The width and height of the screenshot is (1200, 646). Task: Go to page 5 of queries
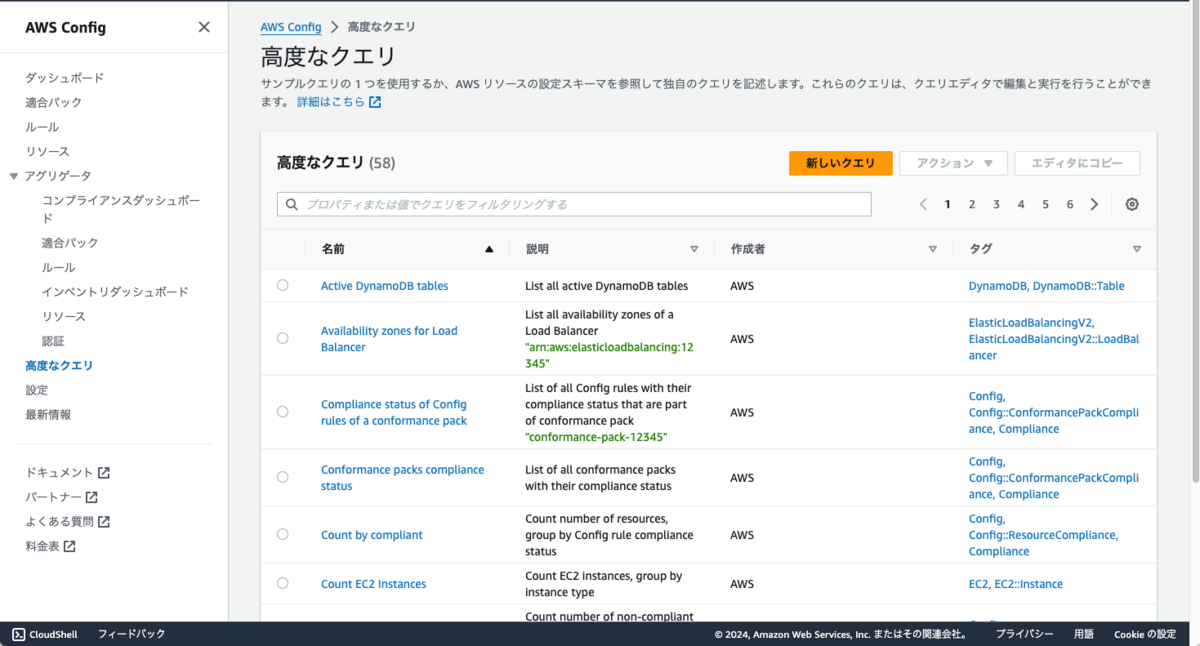1045,204
